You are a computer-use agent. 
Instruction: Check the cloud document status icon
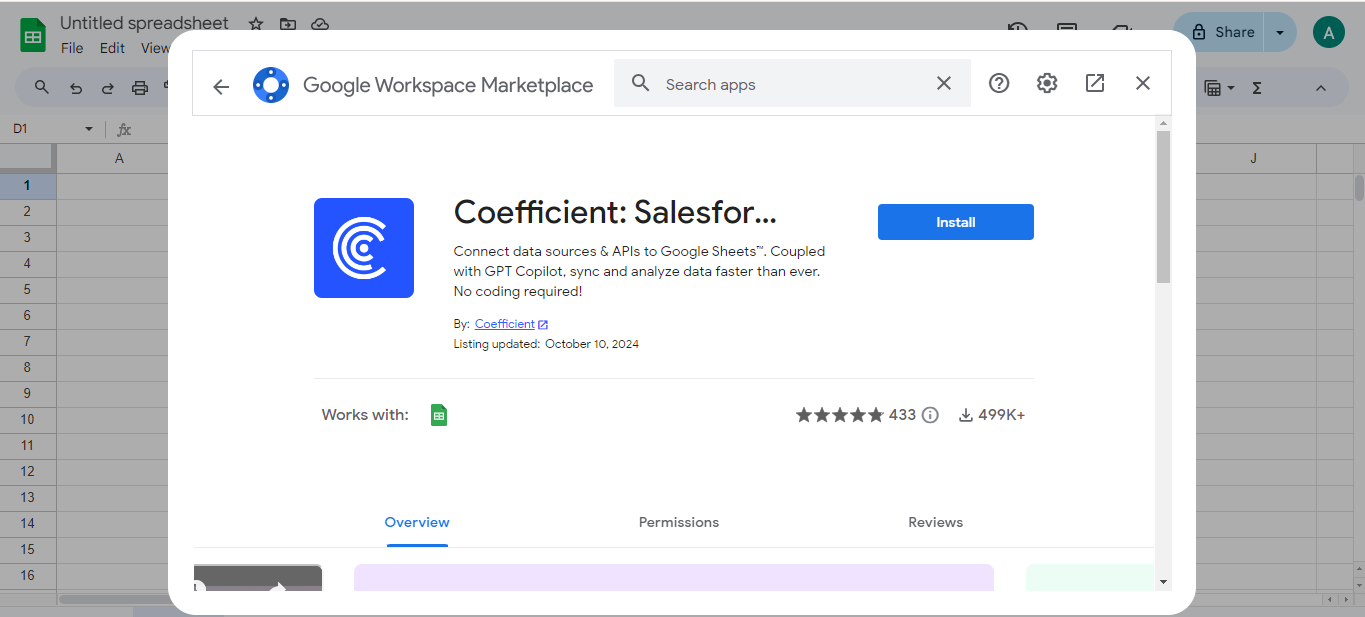click(320, 24)
